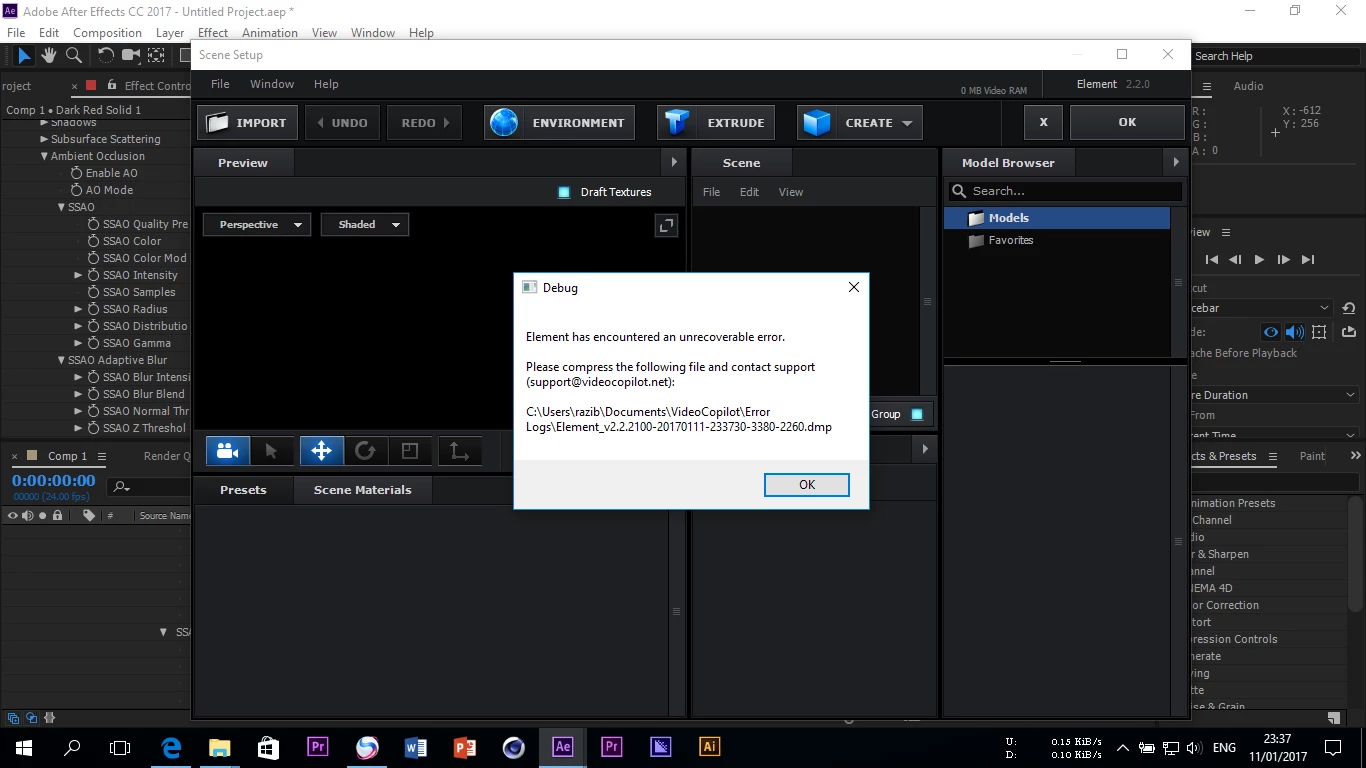Select the pointer select tool in Scene Setup
The image size is (1366, 768).
(x=272, y=451)
